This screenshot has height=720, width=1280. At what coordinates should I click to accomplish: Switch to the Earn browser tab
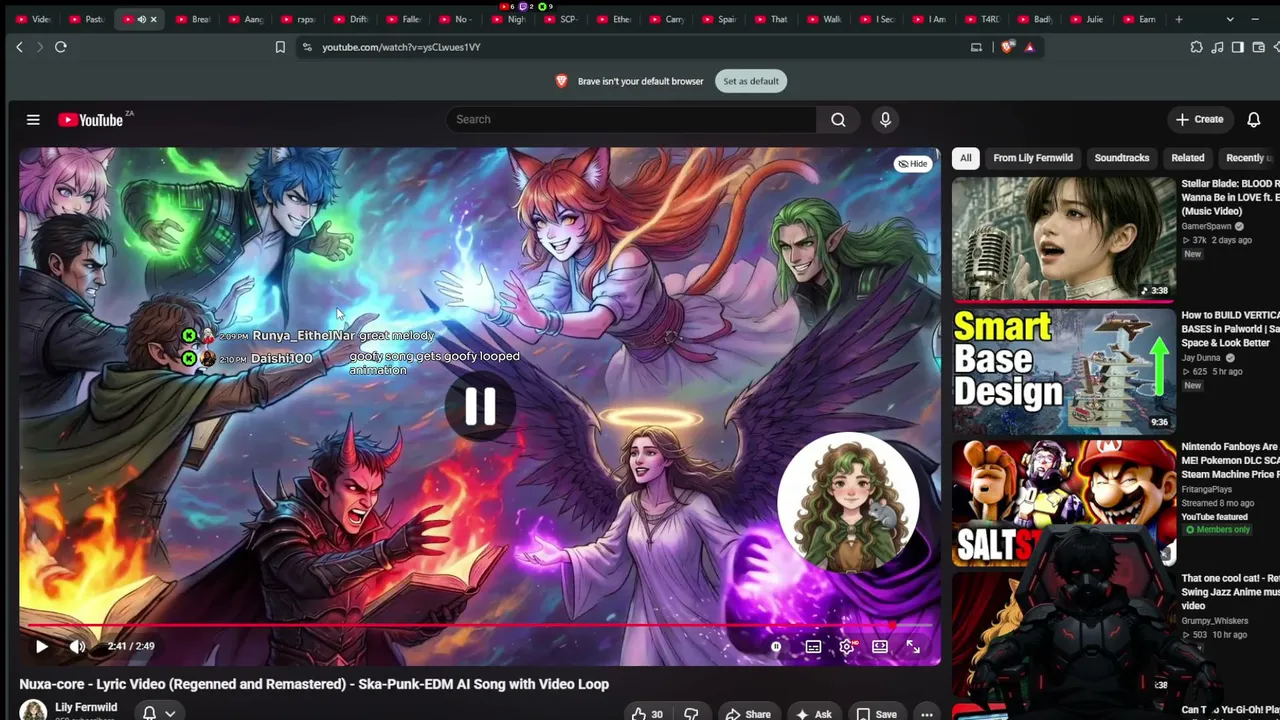pyautogui.click(x=1140, y=19)
